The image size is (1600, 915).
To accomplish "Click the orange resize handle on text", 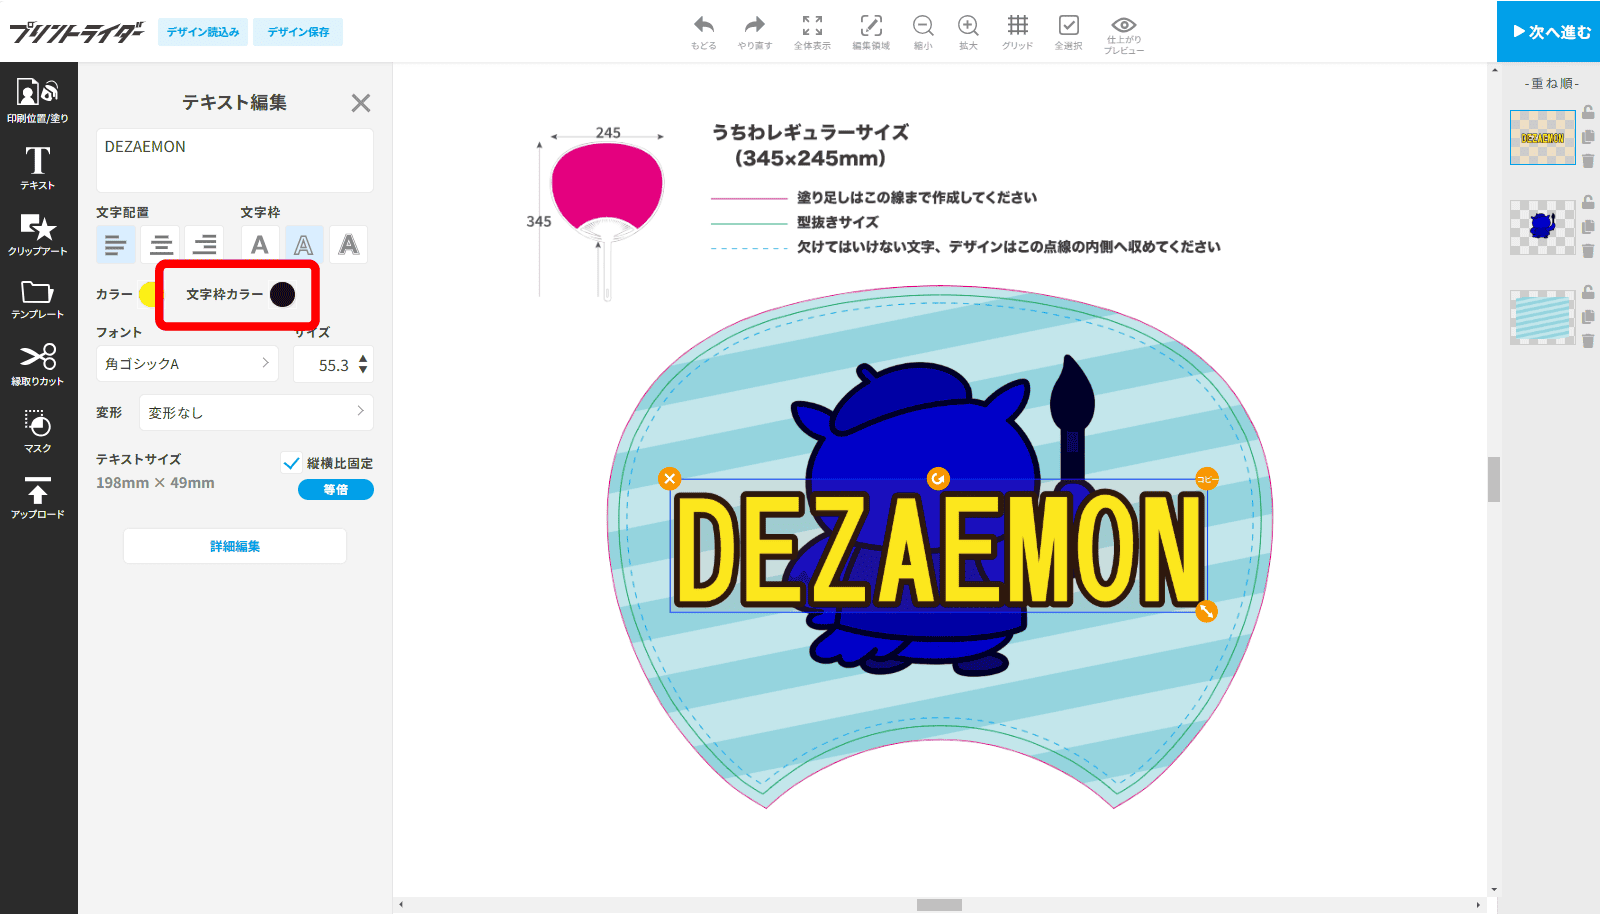I will pos(1206,610).
